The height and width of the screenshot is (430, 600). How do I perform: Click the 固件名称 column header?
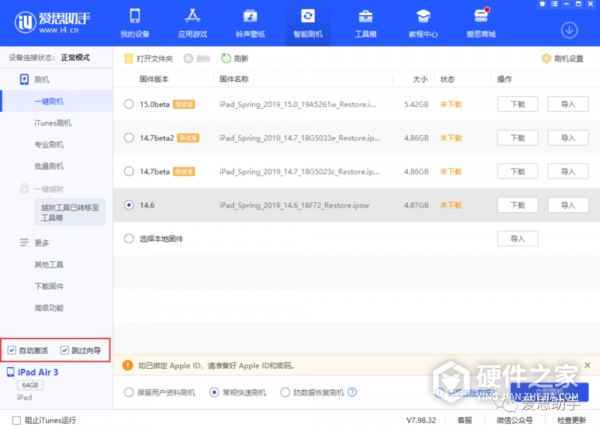234,79
